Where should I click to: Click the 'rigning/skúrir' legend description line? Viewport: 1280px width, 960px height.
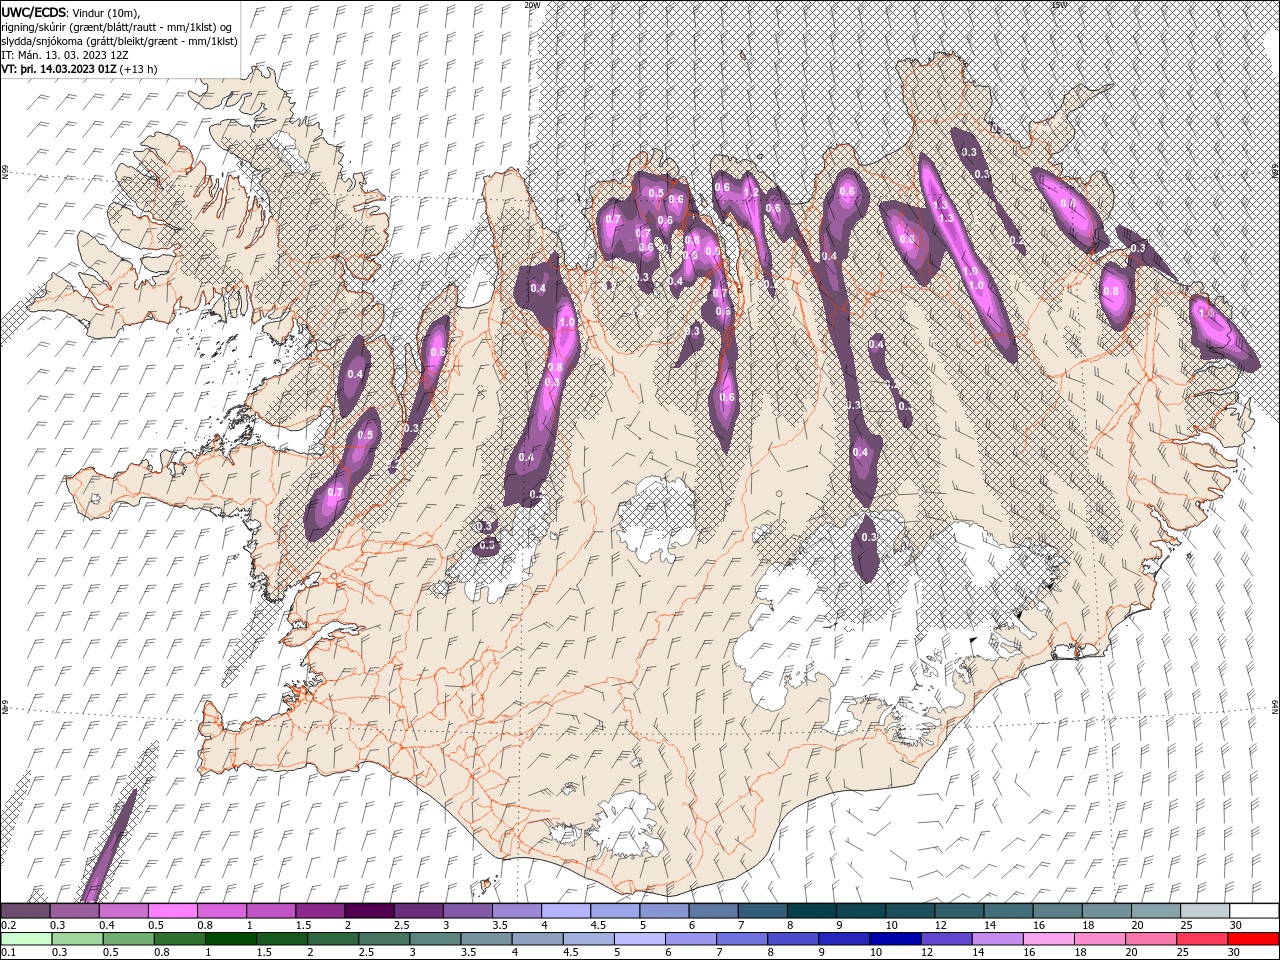pos(117,27)
